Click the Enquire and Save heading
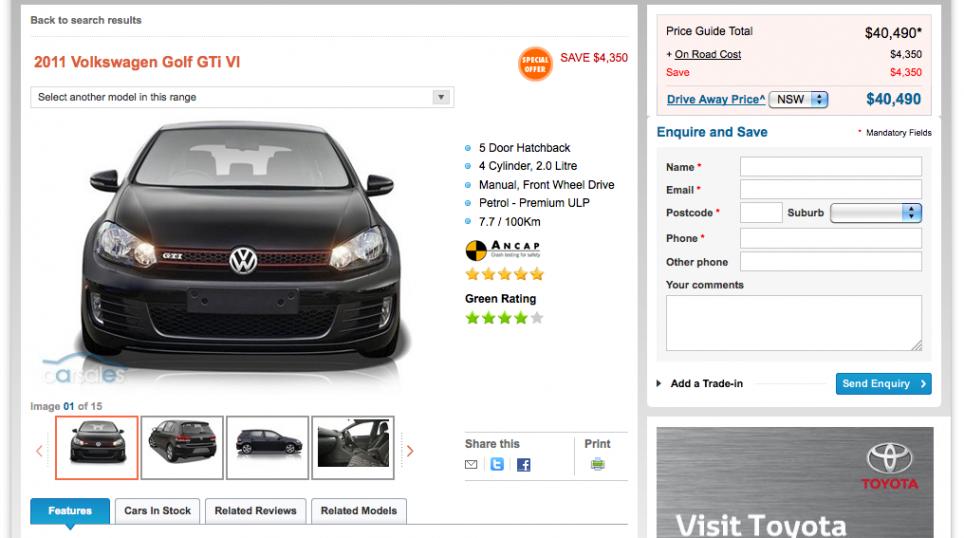This screenshot has width=964, height=538. pos(712,132)
